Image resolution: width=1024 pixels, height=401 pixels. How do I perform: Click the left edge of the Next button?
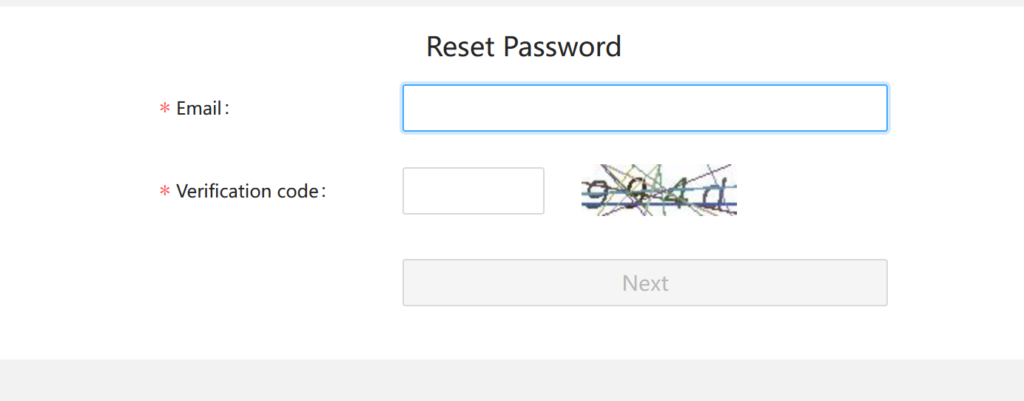(x=412, y=283)
